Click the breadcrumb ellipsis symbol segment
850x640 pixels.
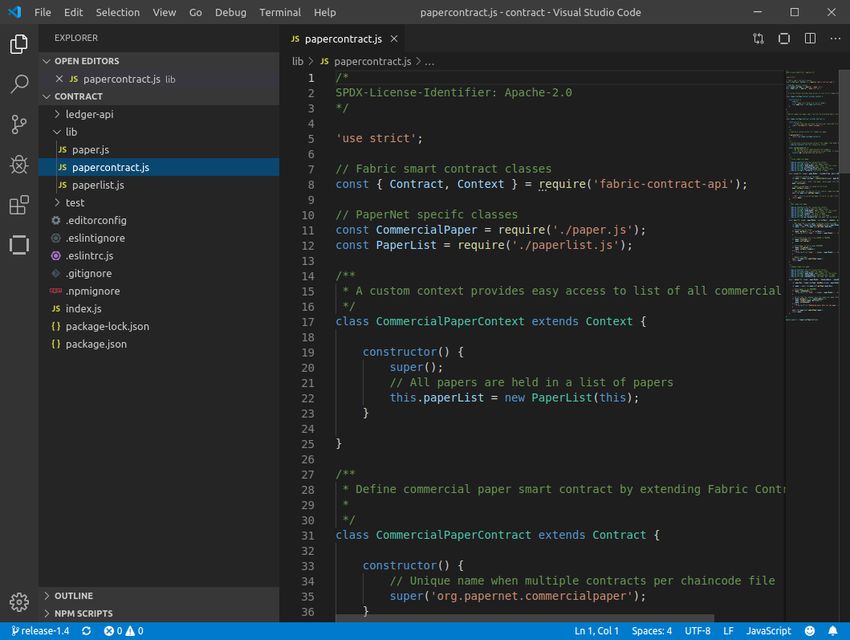pos(429,61)
